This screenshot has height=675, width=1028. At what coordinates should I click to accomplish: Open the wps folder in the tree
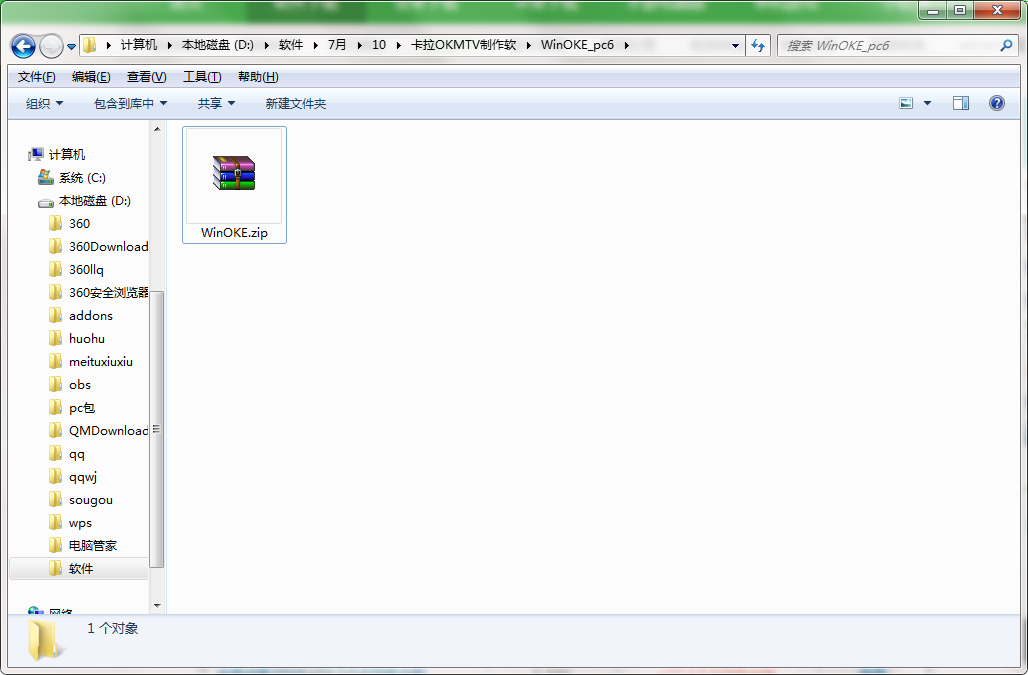(80, 523)
